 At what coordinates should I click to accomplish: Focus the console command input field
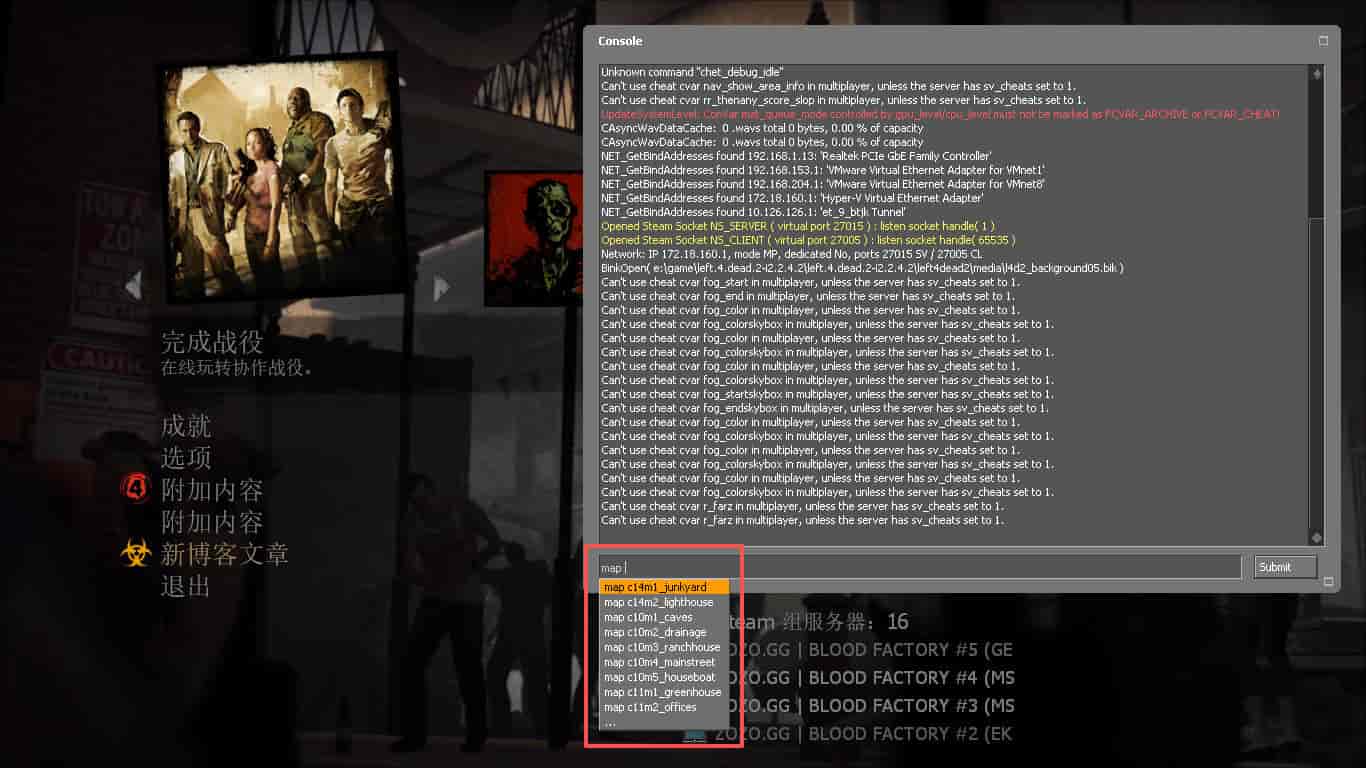[918, 568]
